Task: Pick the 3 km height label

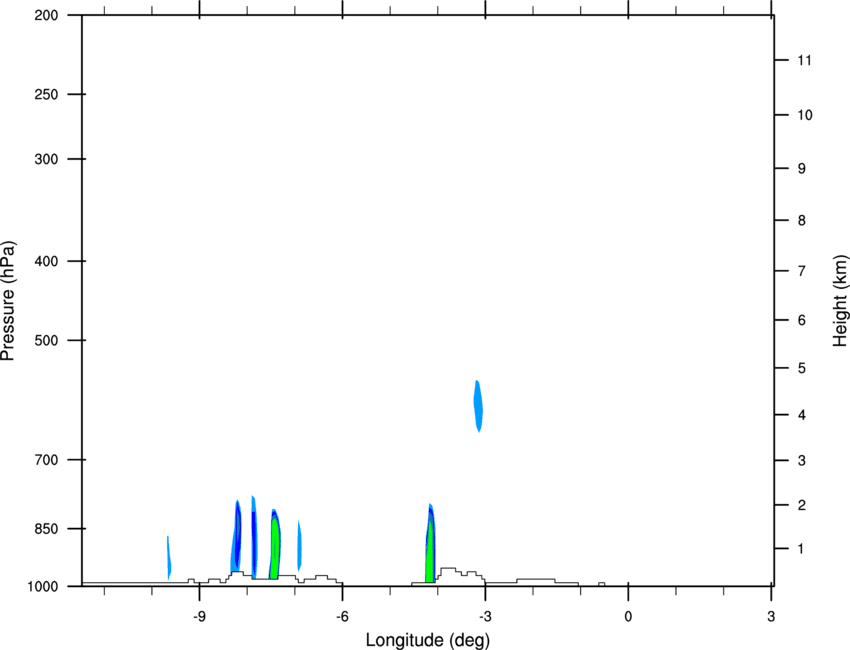Action: coord(802,461)
